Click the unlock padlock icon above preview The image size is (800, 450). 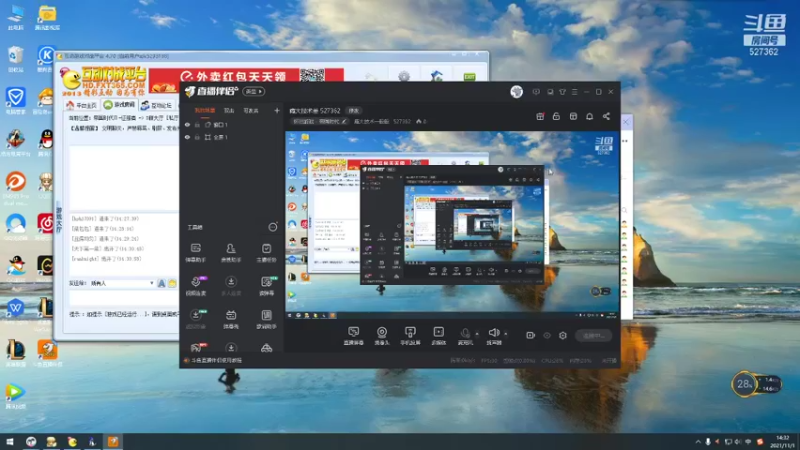click(x=556, y=116)
